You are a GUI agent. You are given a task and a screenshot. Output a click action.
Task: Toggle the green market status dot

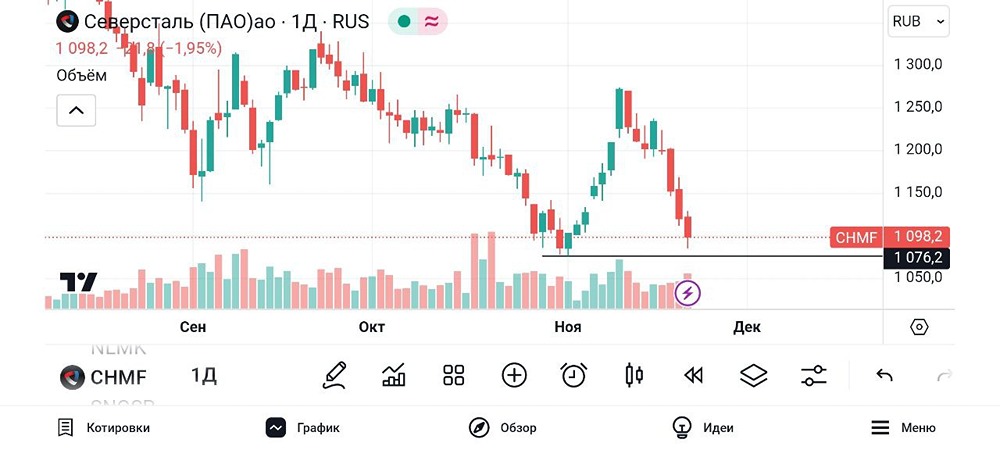pyautogui.click(x=403, y=21)
